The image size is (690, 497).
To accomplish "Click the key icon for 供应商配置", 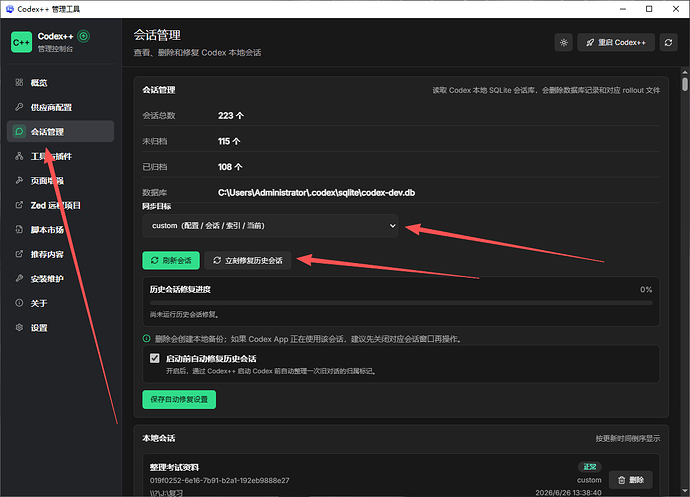I will 19,107.
